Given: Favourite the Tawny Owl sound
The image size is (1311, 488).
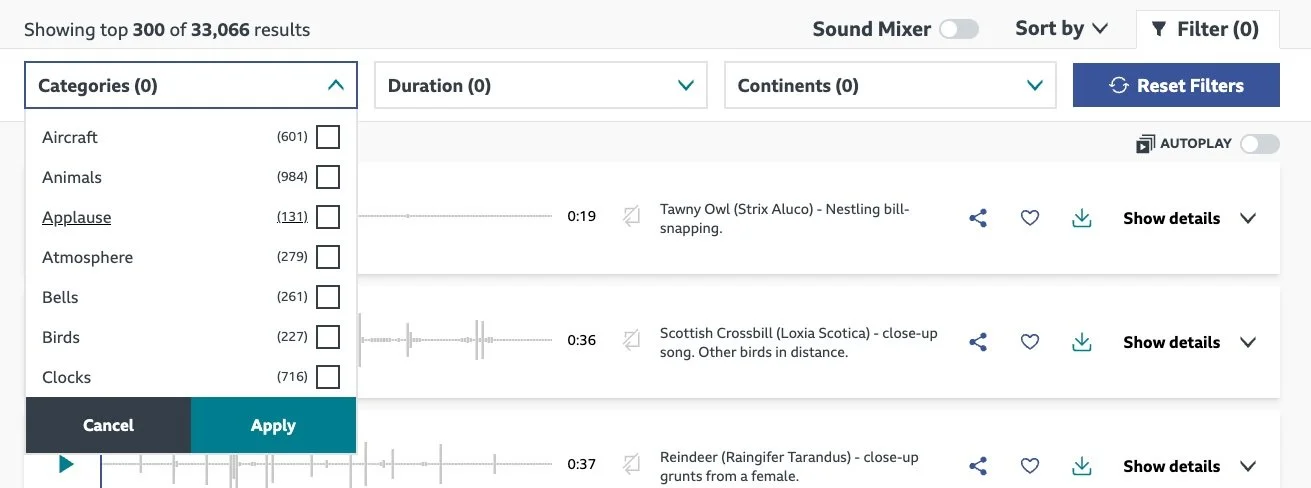Looking at the screenshot, I should [1030, 218].
